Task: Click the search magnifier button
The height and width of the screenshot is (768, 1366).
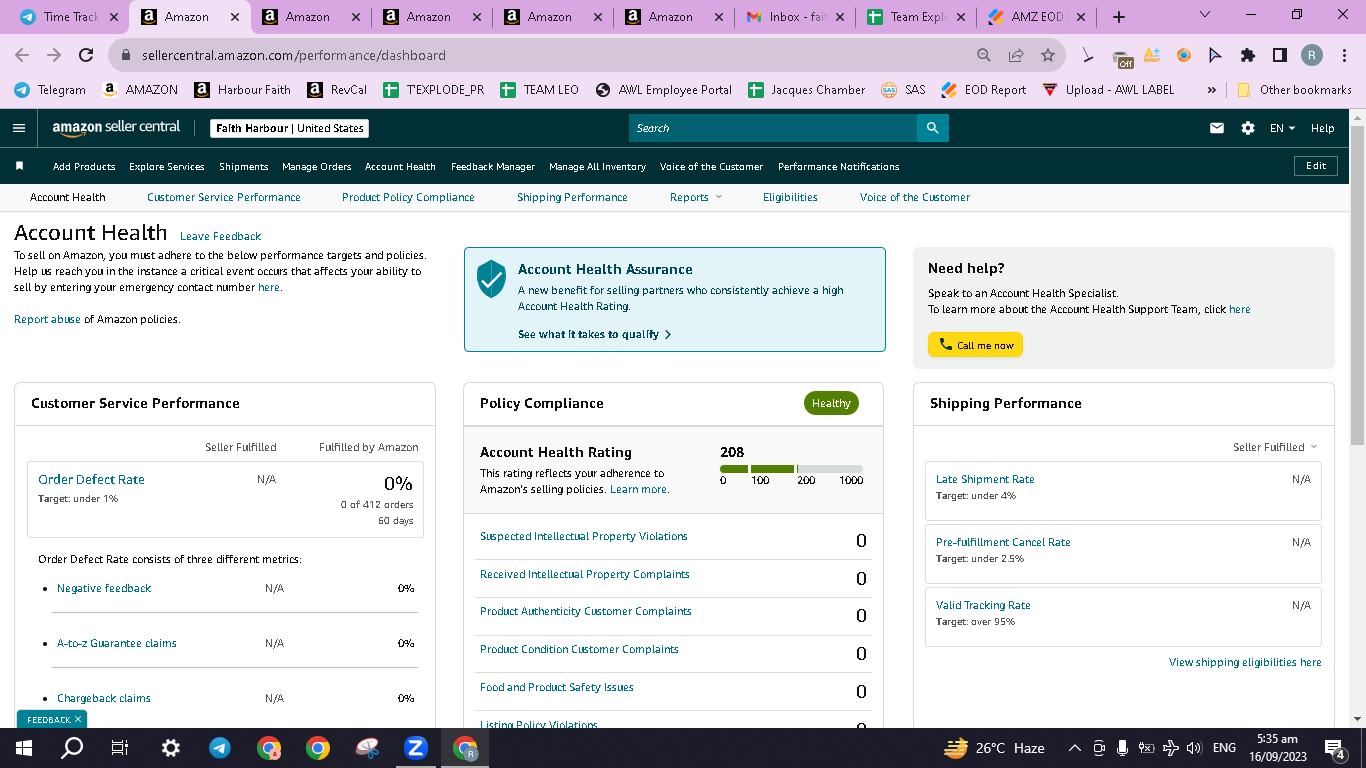Action: tap(932, 128)
